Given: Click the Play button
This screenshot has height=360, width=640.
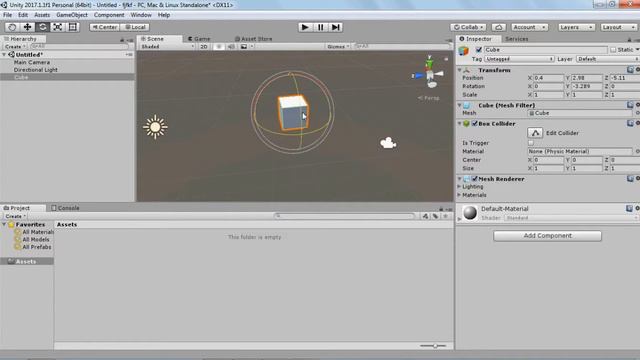Looking at the screenshot, I should coord(305,27).
